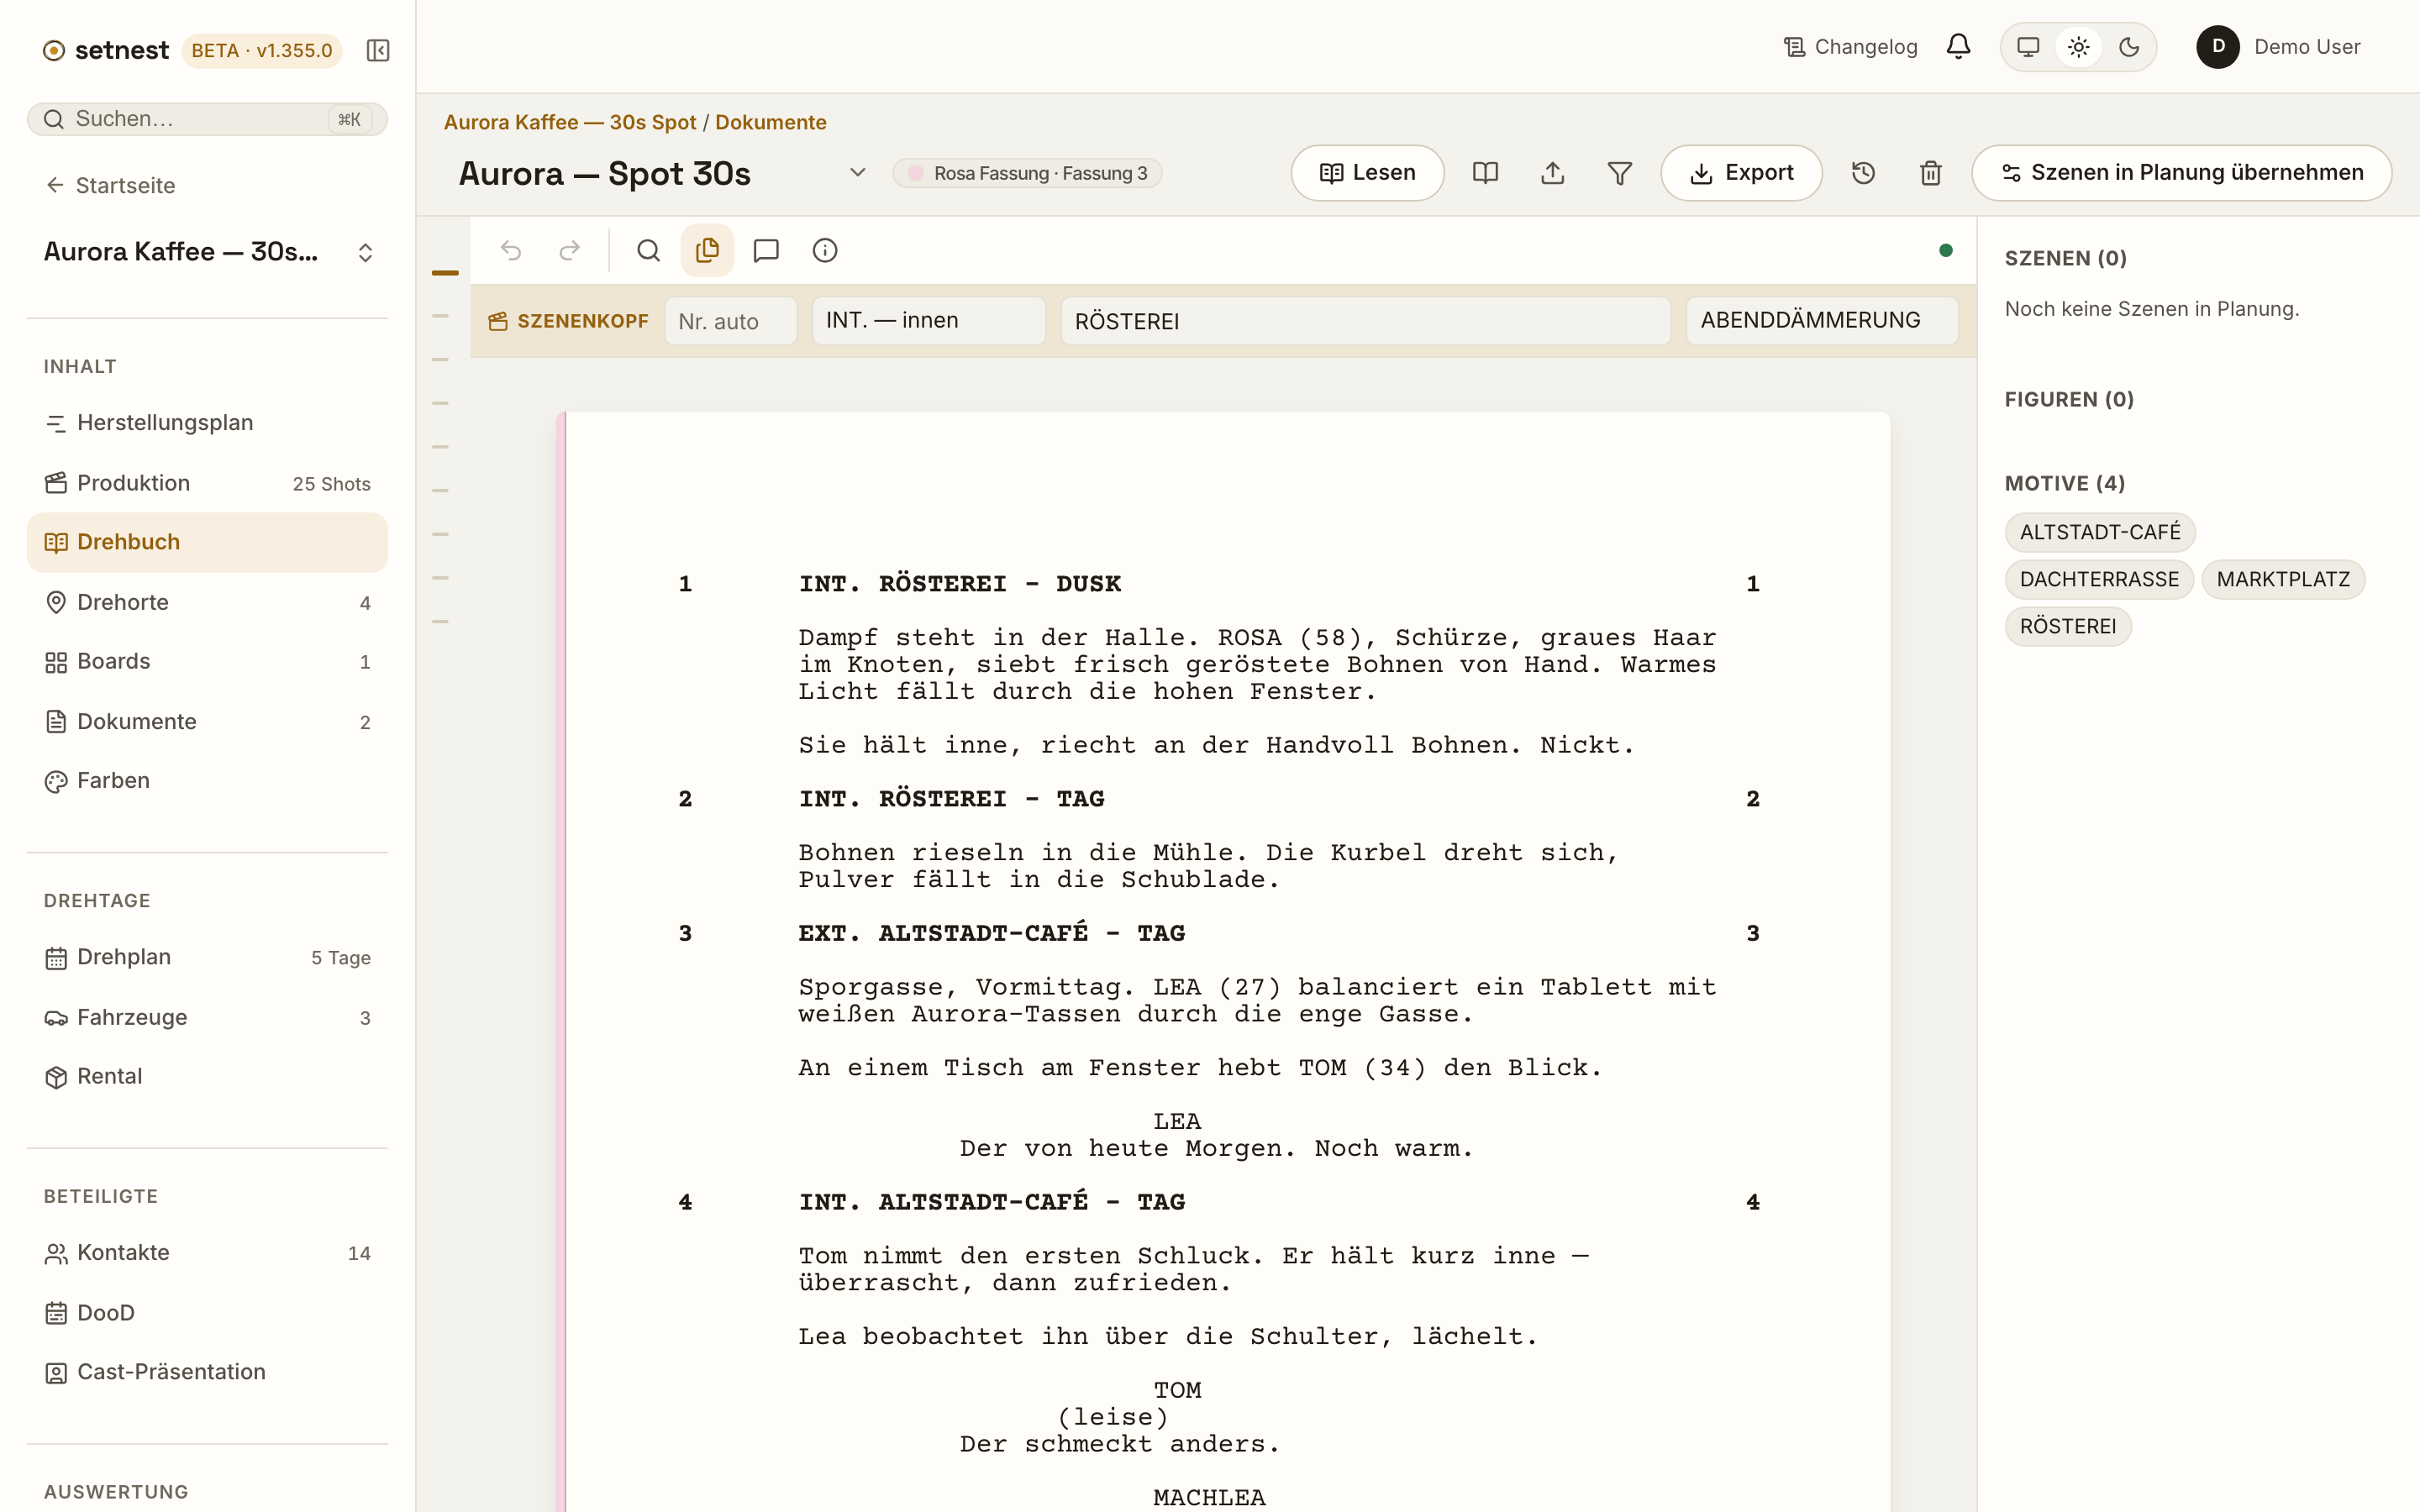Select system theme monitor toggle
This screenshot has height=1512, width=2420.
coord(2028,47)
